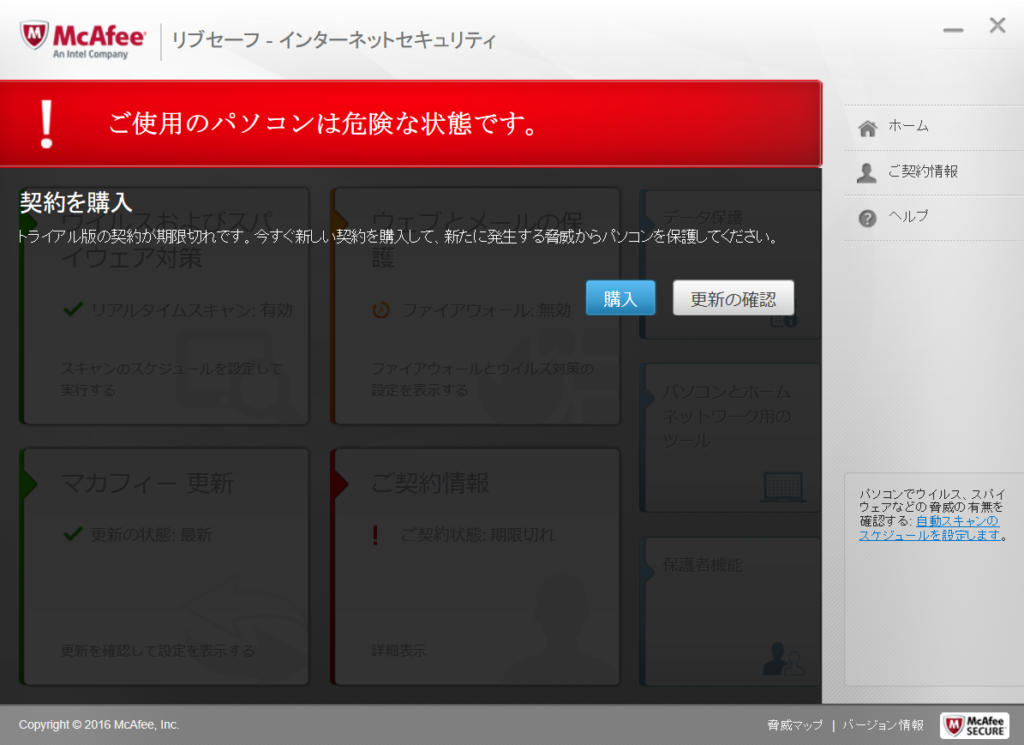Image resolution: width=1024 pixels, height=745 pixels.
Task: Click the white exclamation mark in the red banner
Action: point(46,124)
